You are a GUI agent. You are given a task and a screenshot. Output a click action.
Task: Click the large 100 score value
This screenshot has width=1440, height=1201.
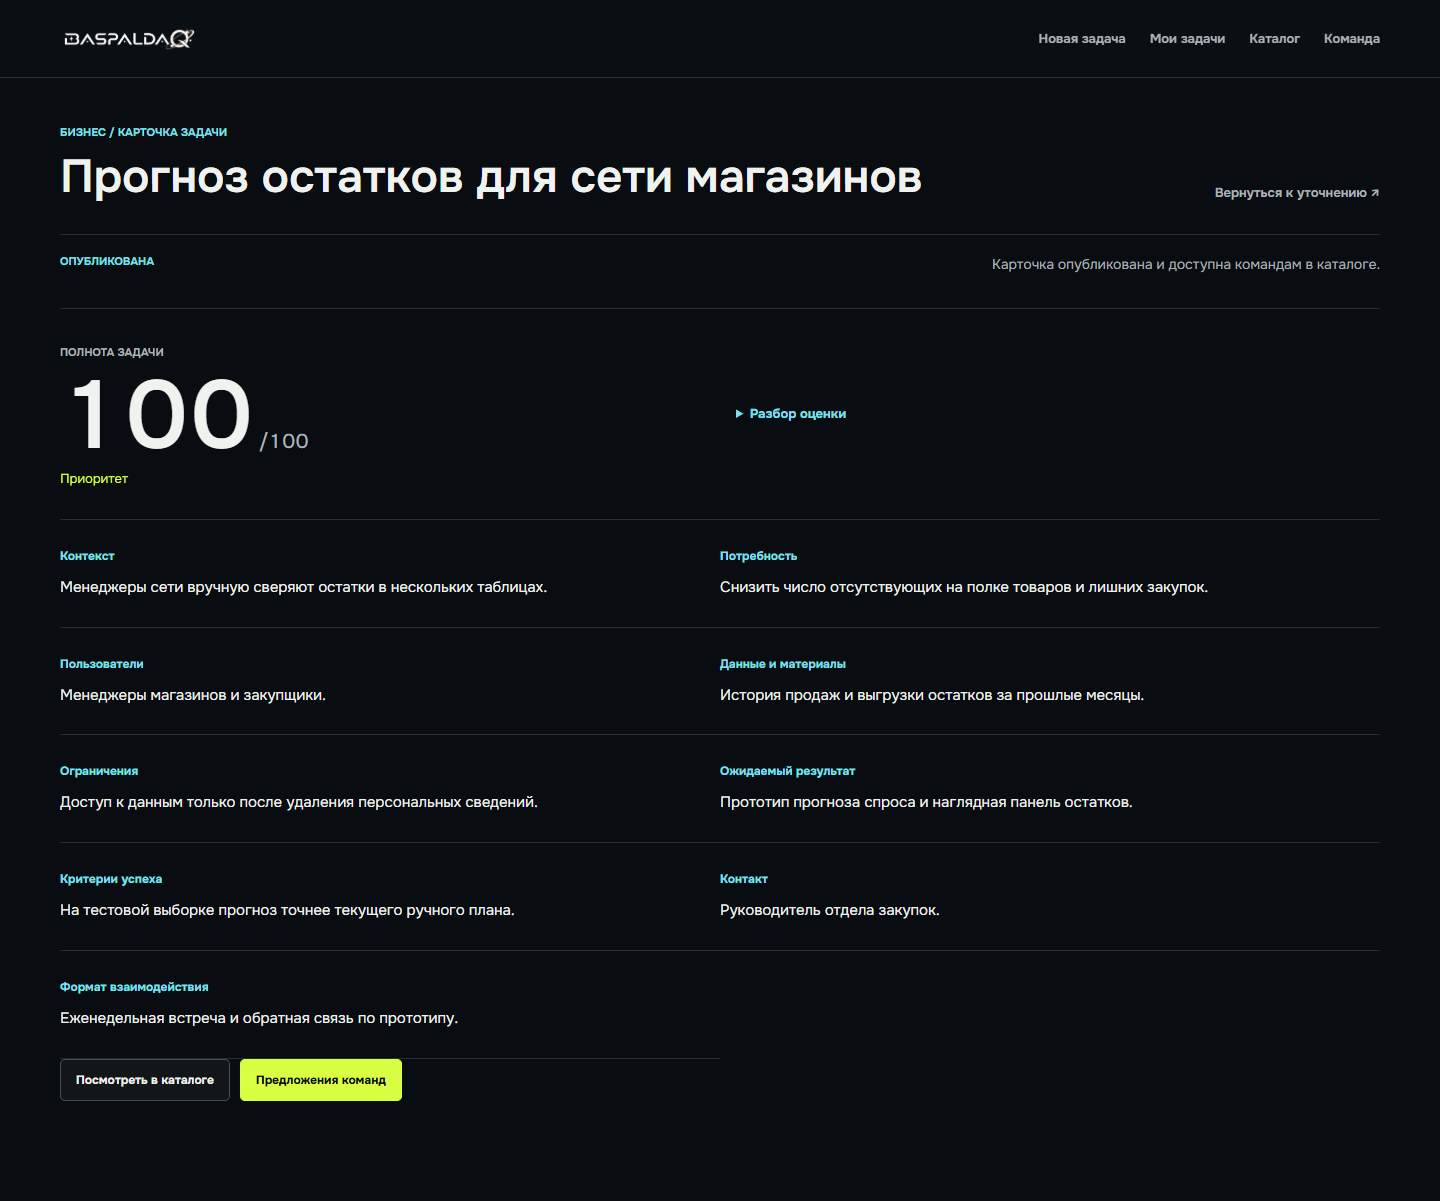tap(160, 414)
